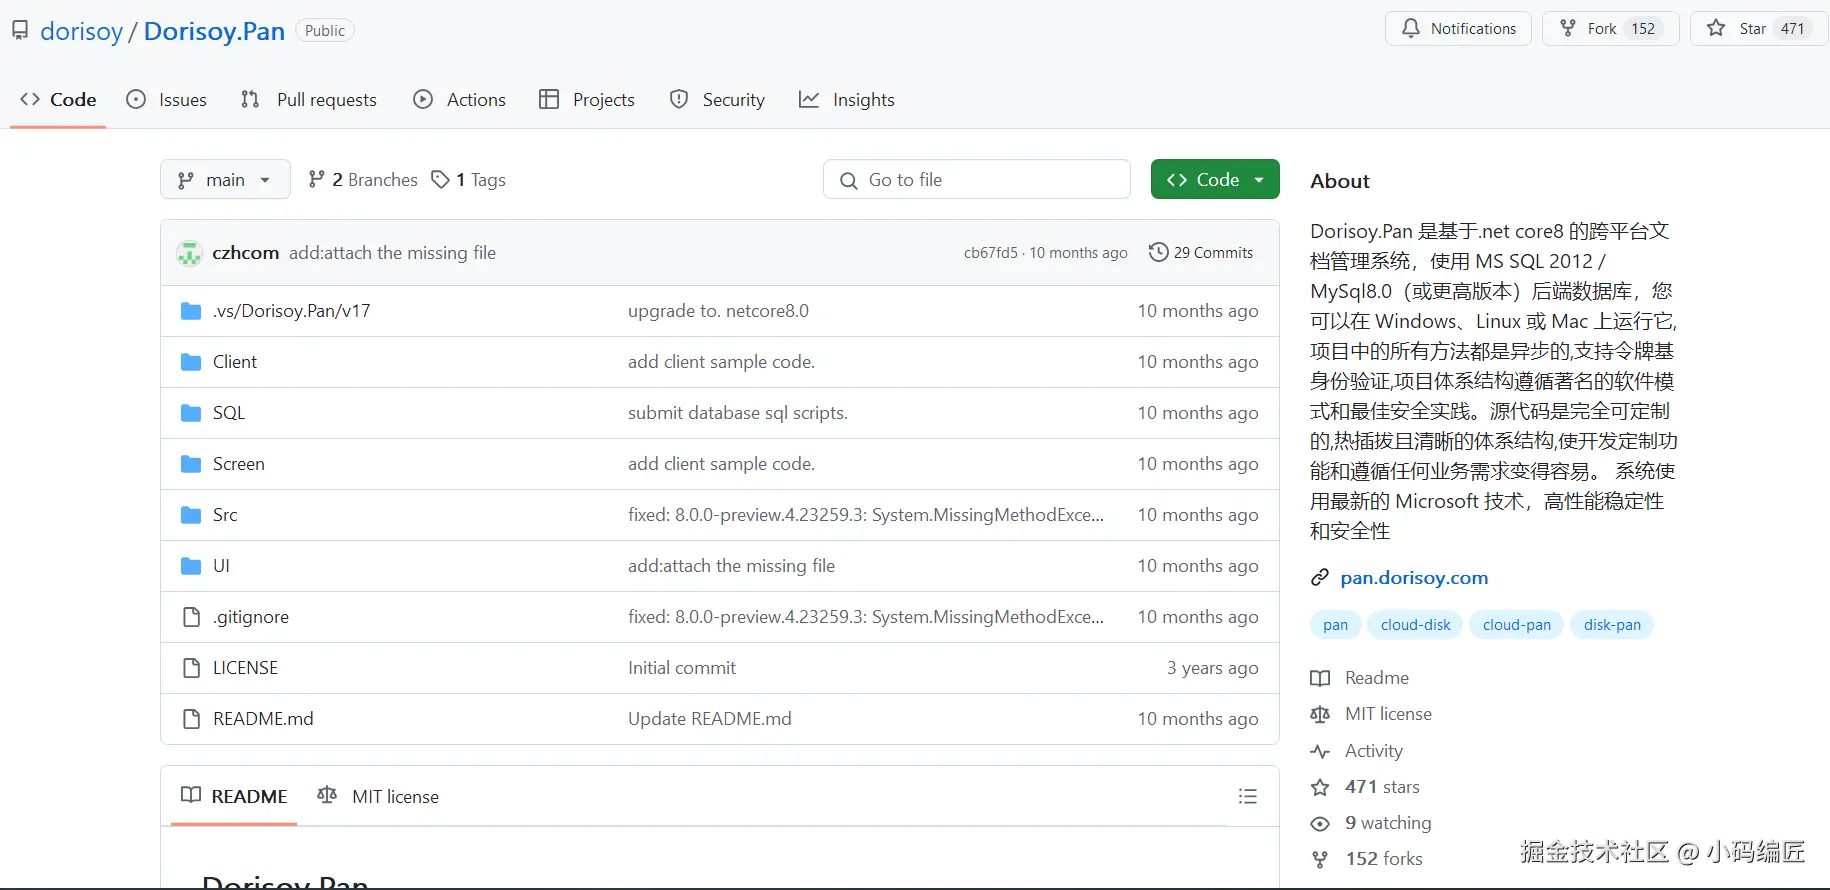Click the Fork repository icon

(1568, 29)
